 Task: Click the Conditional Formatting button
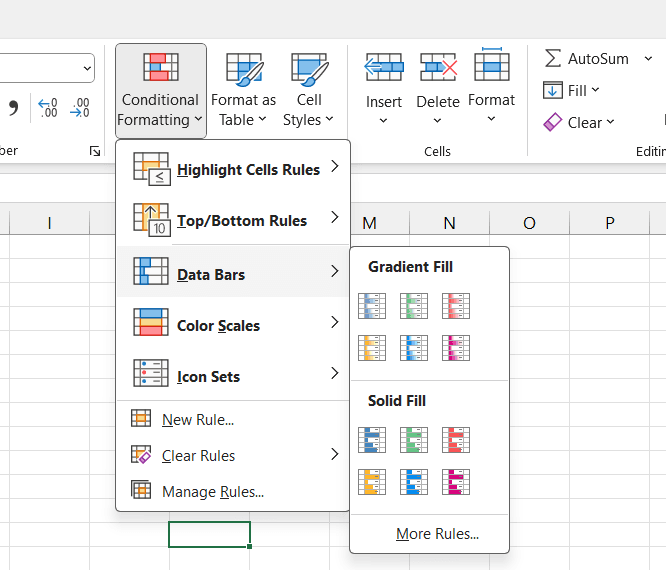point(160,90)
